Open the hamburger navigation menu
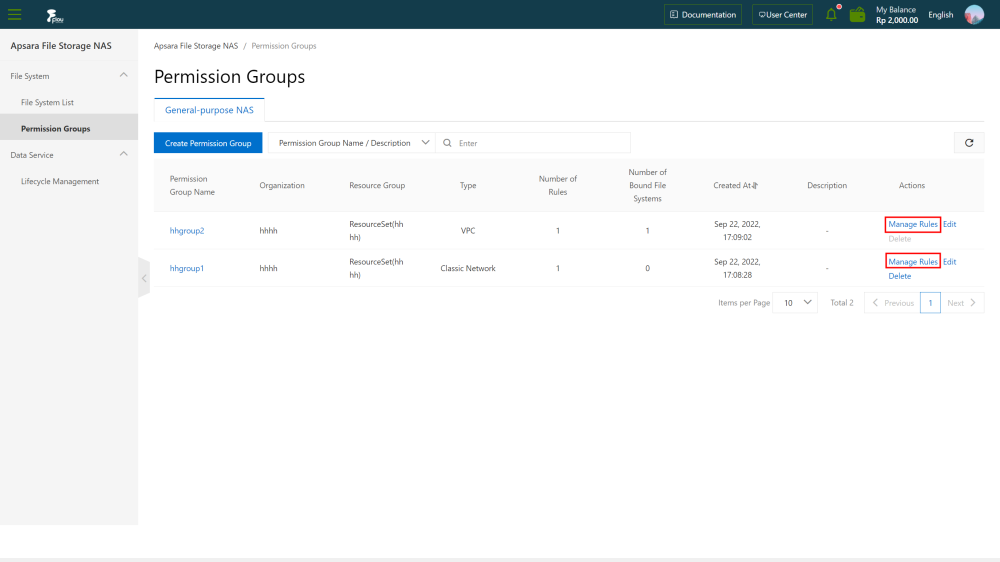 coord(15,15)
